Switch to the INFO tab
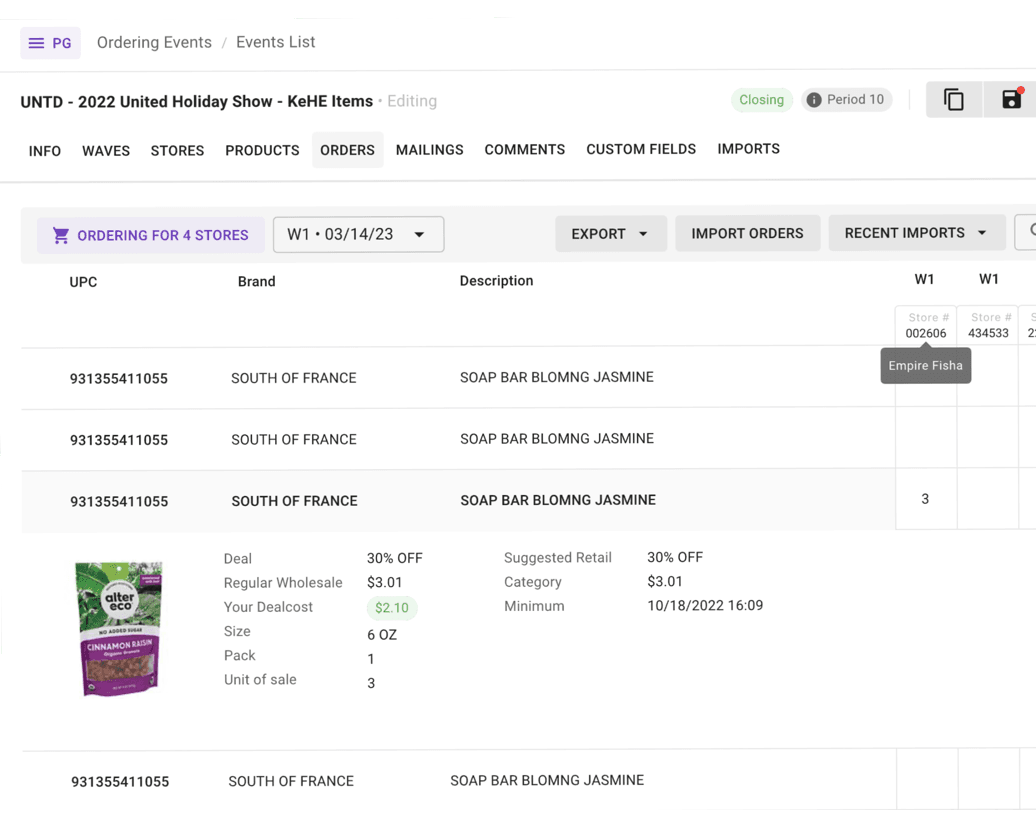The height and width of the screenshot is (828, 1036). (45, 151)
